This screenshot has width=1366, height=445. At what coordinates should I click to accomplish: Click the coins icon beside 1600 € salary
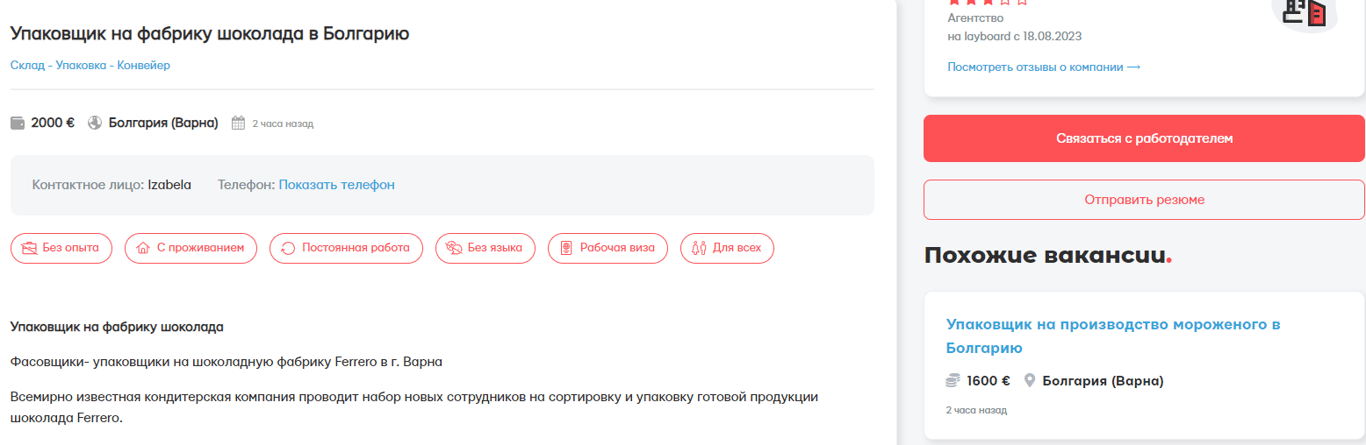953,381
